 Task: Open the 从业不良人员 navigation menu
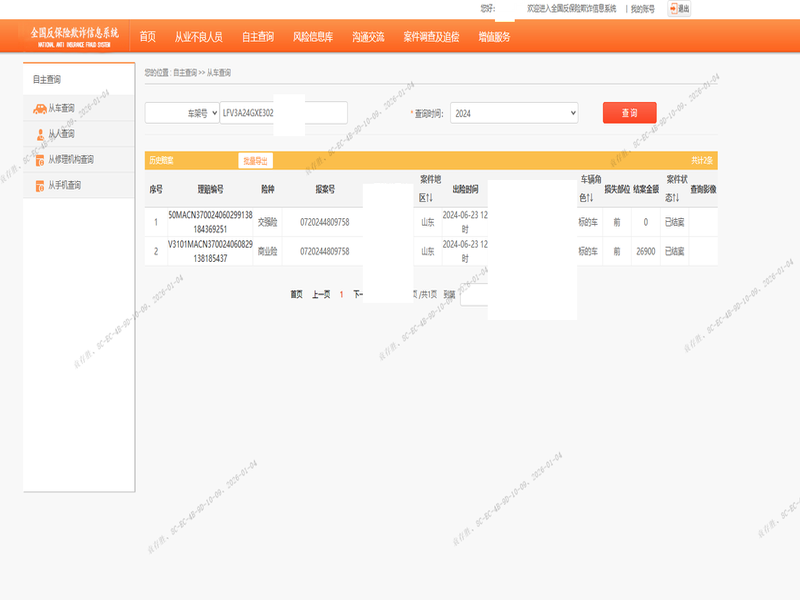(x=198, y=37)
